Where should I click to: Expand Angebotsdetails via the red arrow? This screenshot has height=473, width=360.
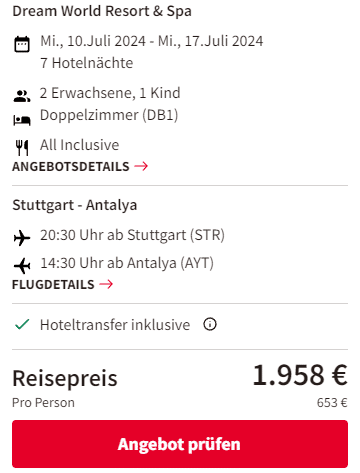pyautogui.click(x=141, y=166)
